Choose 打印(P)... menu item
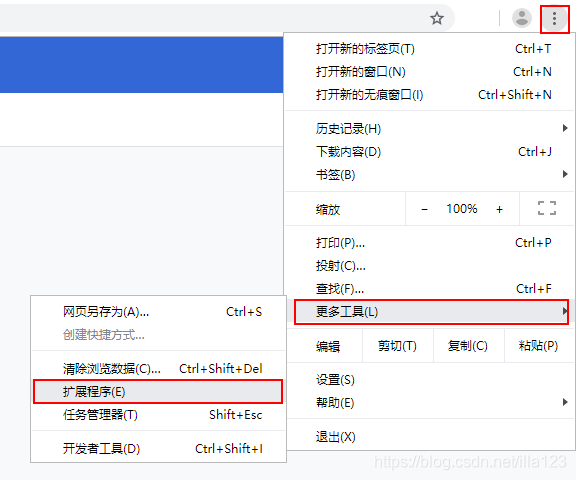This screenshot has width=576, height=480. tap(430, 243)
